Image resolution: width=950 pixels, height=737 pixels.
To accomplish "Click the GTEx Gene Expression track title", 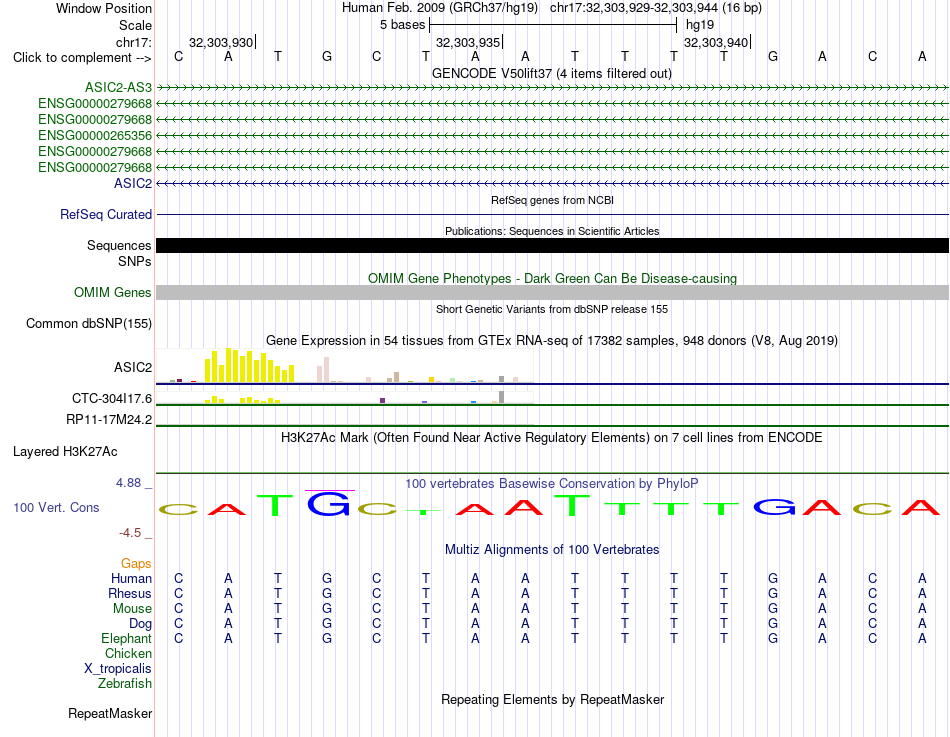I will tap(552, 341).
